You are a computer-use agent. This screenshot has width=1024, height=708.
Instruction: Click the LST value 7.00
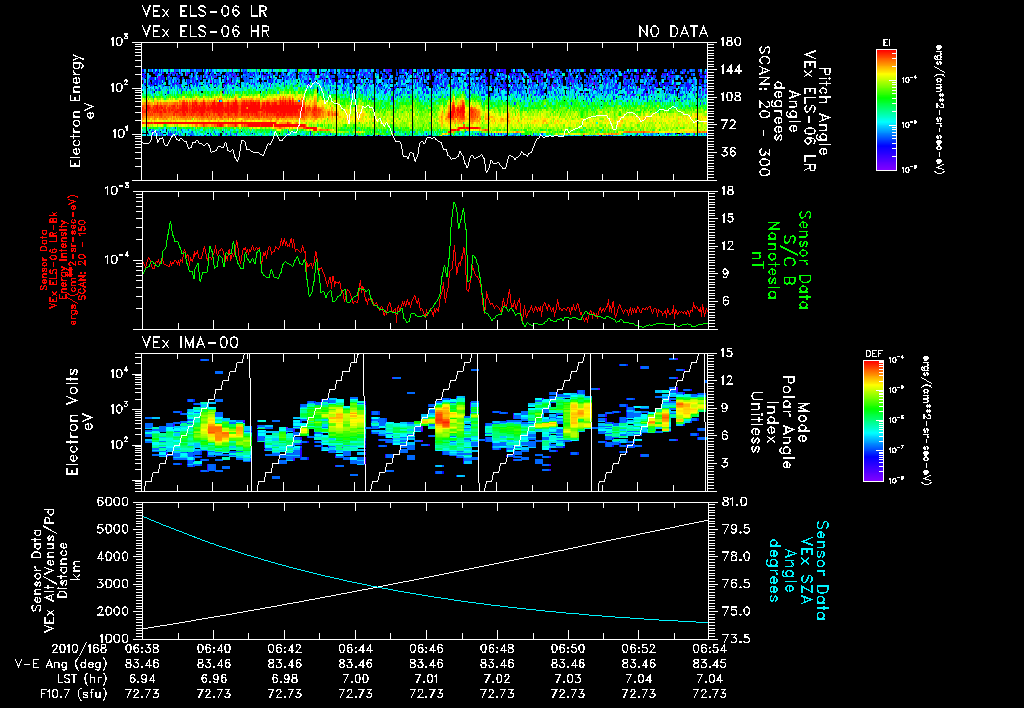pos(355,679)
